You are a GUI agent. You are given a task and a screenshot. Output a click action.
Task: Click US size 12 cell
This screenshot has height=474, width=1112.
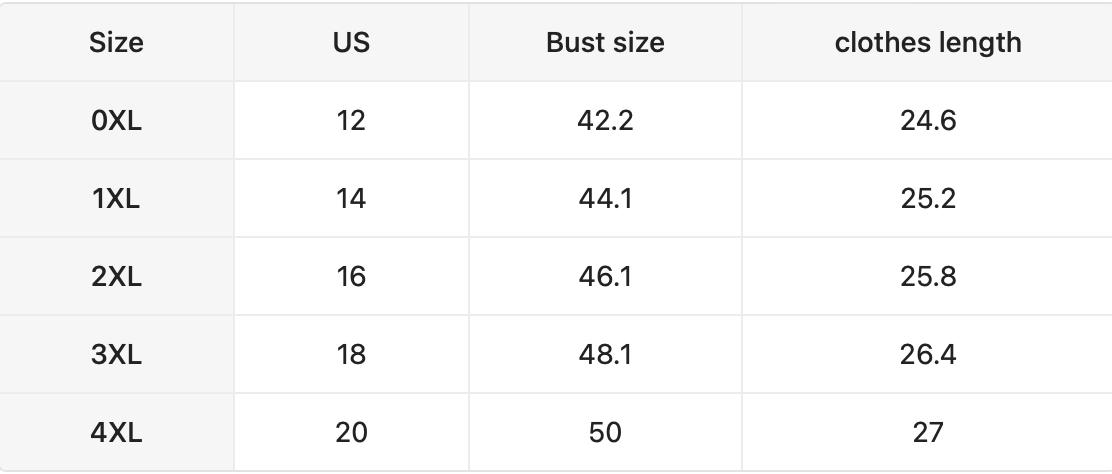(351, 121)
